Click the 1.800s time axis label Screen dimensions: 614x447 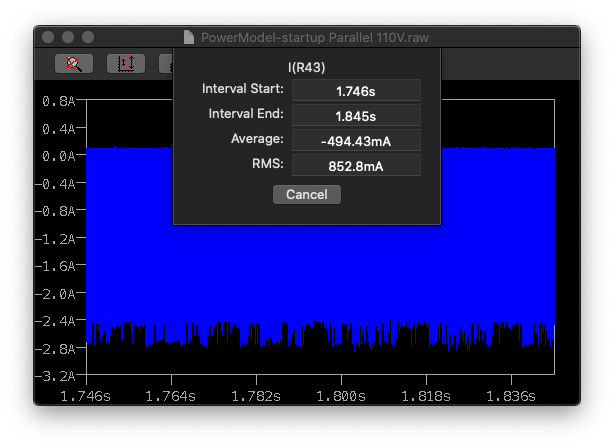341,396
